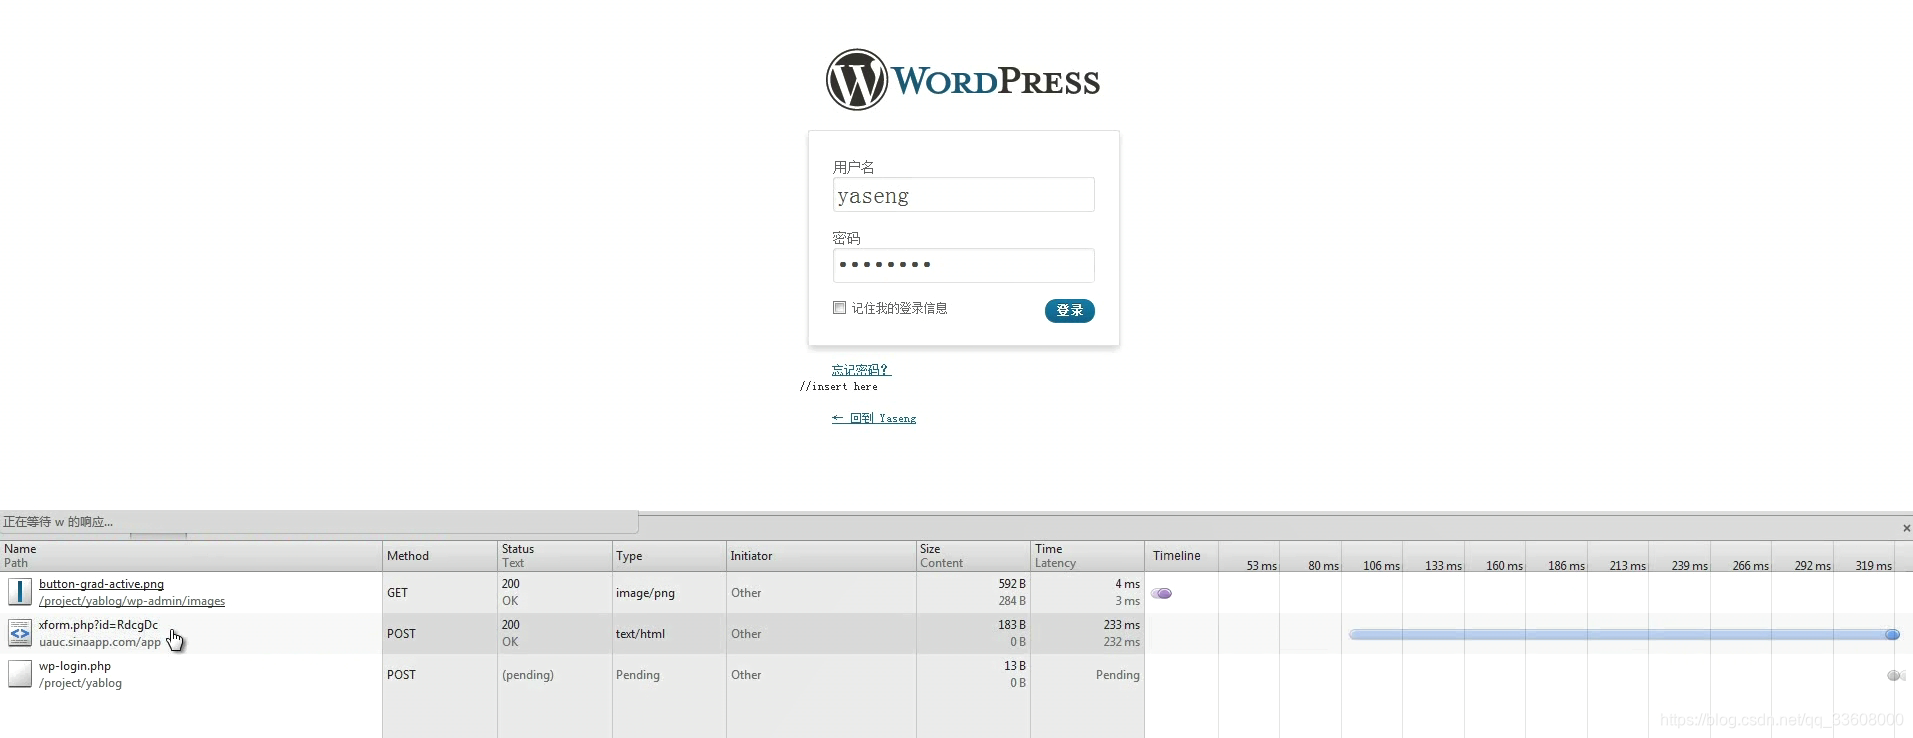Click the blue 登录 login button
The width and height of the screenshot is (1913, 738).
tap(1069, 310)
